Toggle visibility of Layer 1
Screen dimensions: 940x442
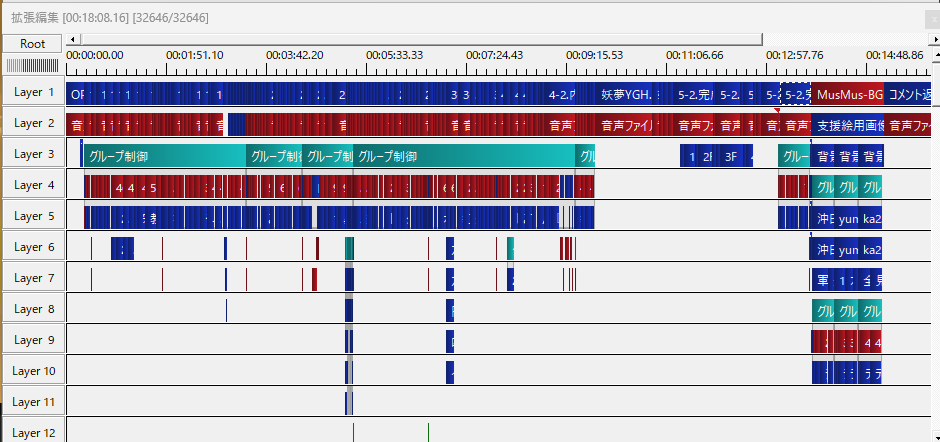33,92
